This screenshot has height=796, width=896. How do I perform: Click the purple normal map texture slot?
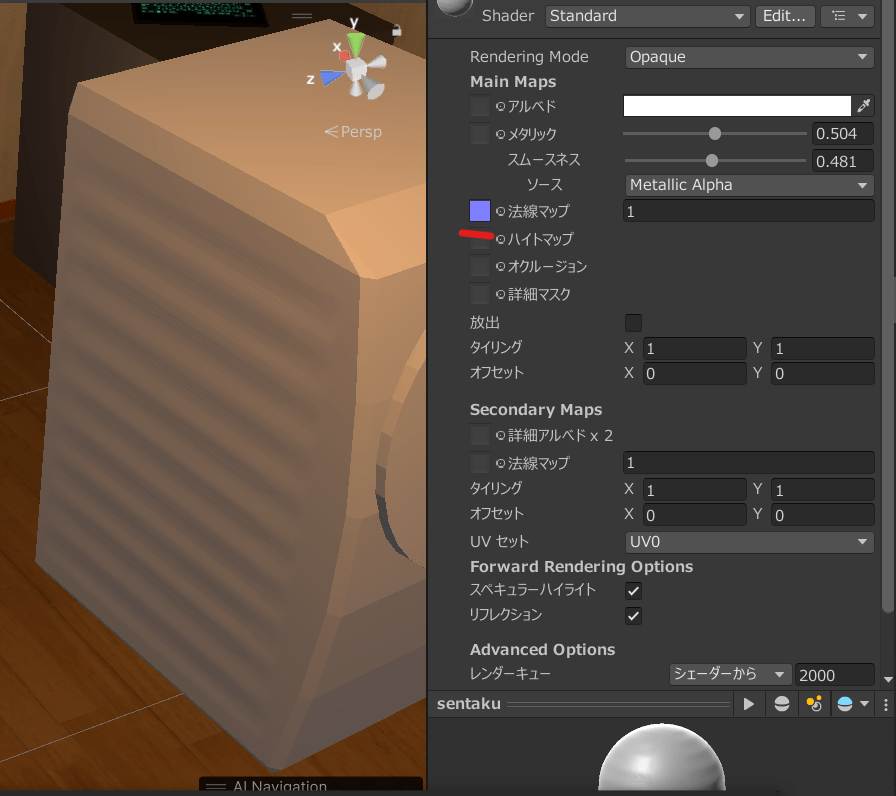click(479, 211)
